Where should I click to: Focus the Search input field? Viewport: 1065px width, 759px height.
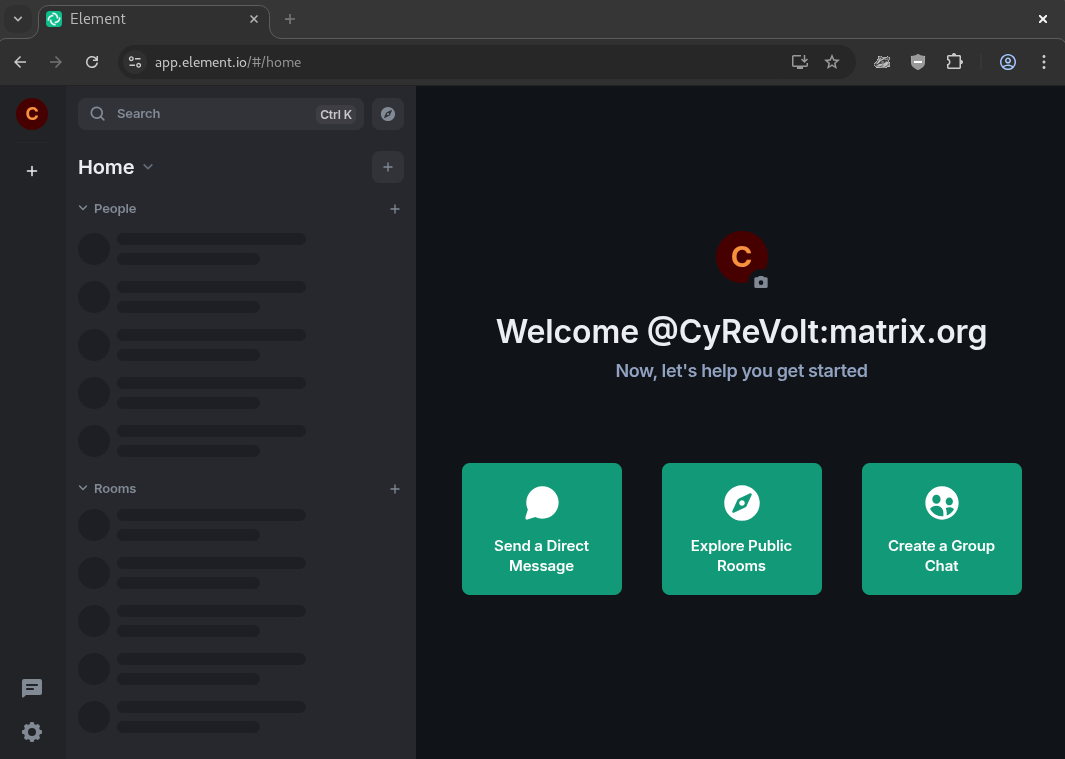221,113
